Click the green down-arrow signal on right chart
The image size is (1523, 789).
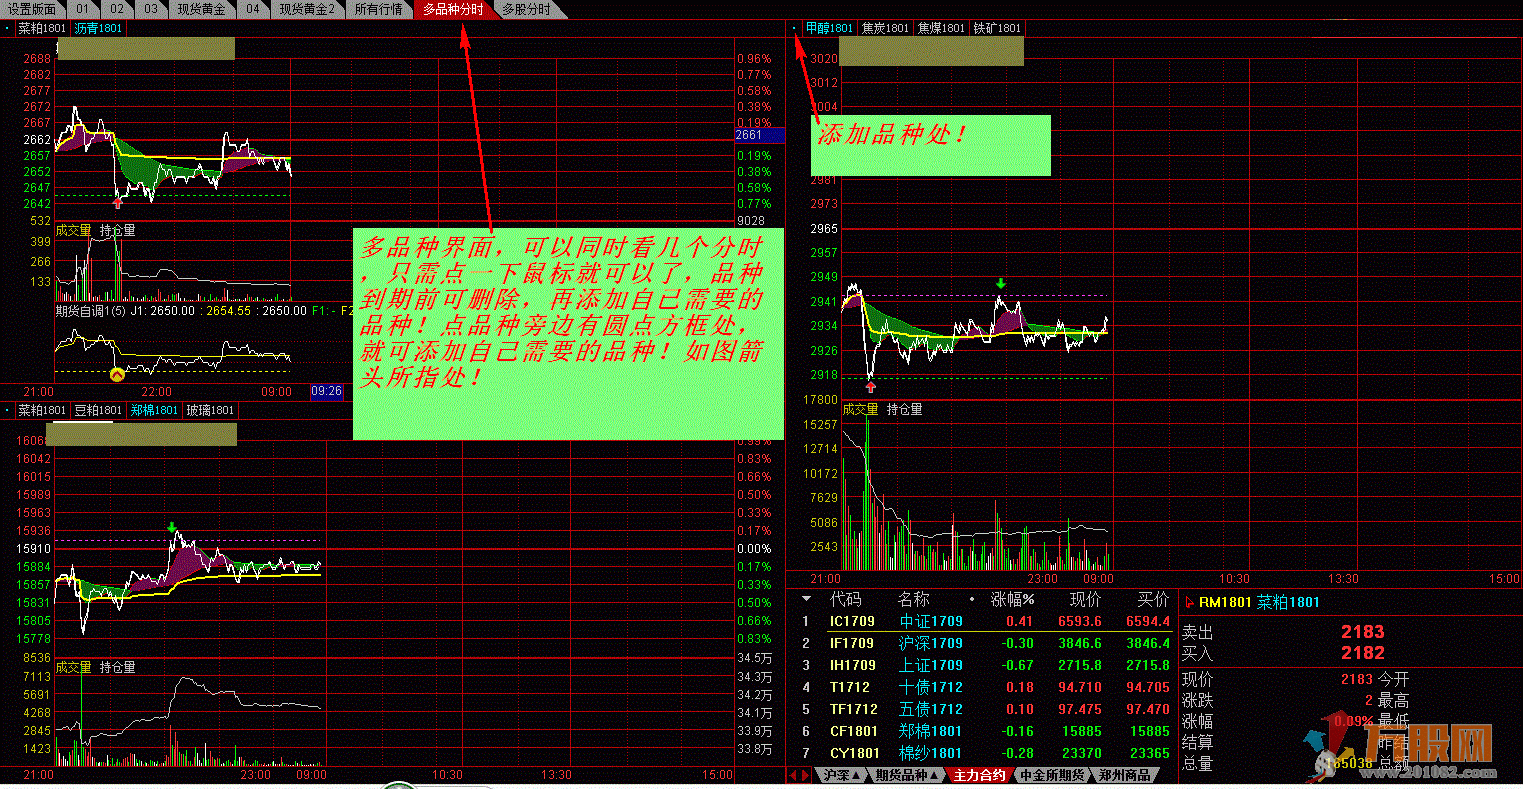point(1000,283)
